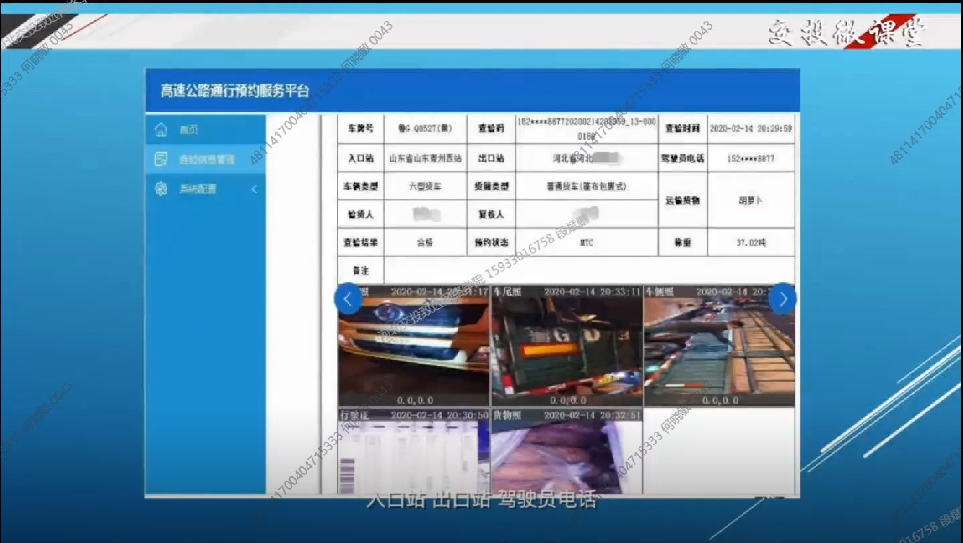This screenshot has width=963, height=543.
Task: Click the 入口站 label cell
Action: pos(361,158)
